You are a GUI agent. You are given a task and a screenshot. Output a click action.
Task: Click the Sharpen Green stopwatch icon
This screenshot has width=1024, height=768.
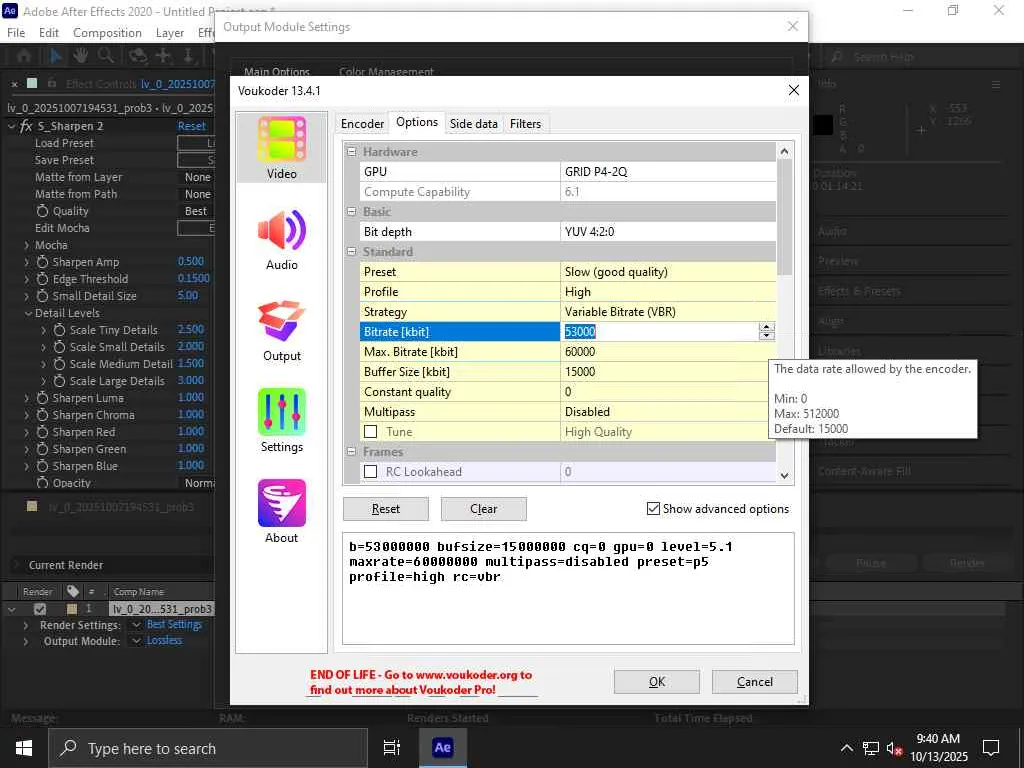pyautogui.click(x=42, y=449)
